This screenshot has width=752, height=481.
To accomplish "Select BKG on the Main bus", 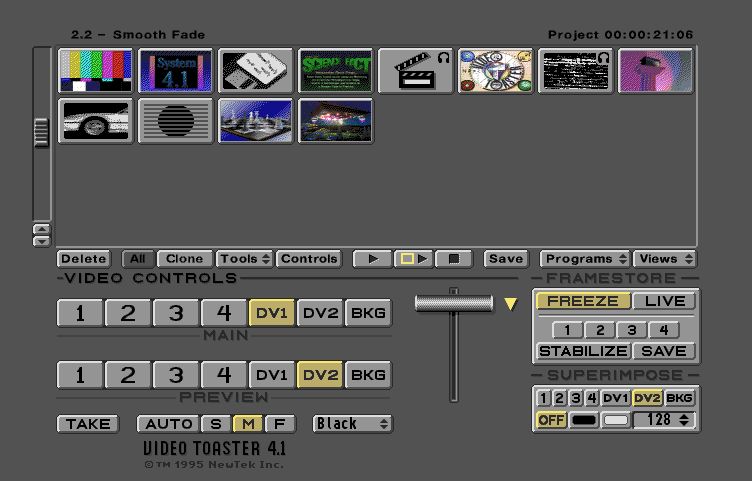I will pos(368,313).
